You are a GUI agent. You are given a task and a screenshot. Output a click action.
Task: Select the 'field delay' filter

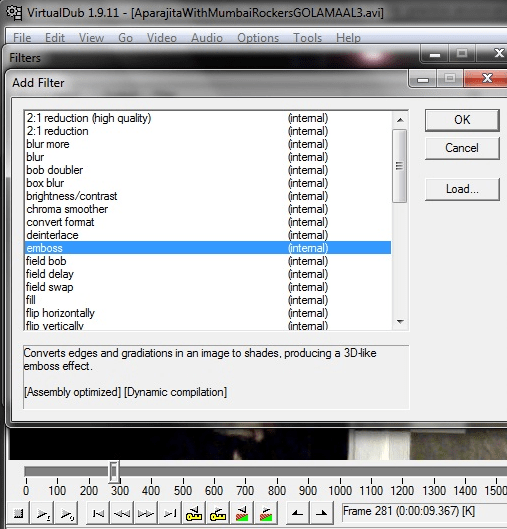pyautogui.click(x=208, y=274)
